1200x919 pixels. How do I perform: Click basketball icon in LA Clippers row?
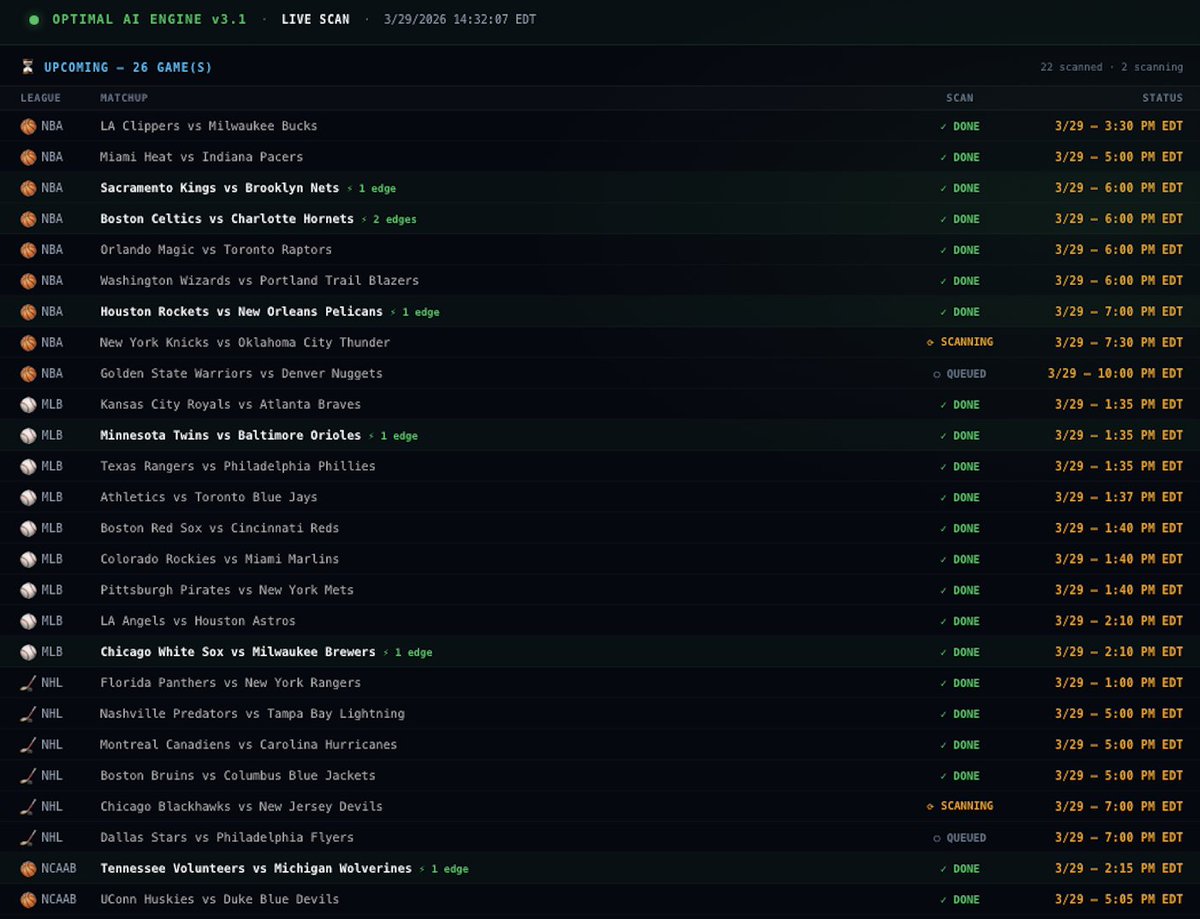(x=28, y=126)
